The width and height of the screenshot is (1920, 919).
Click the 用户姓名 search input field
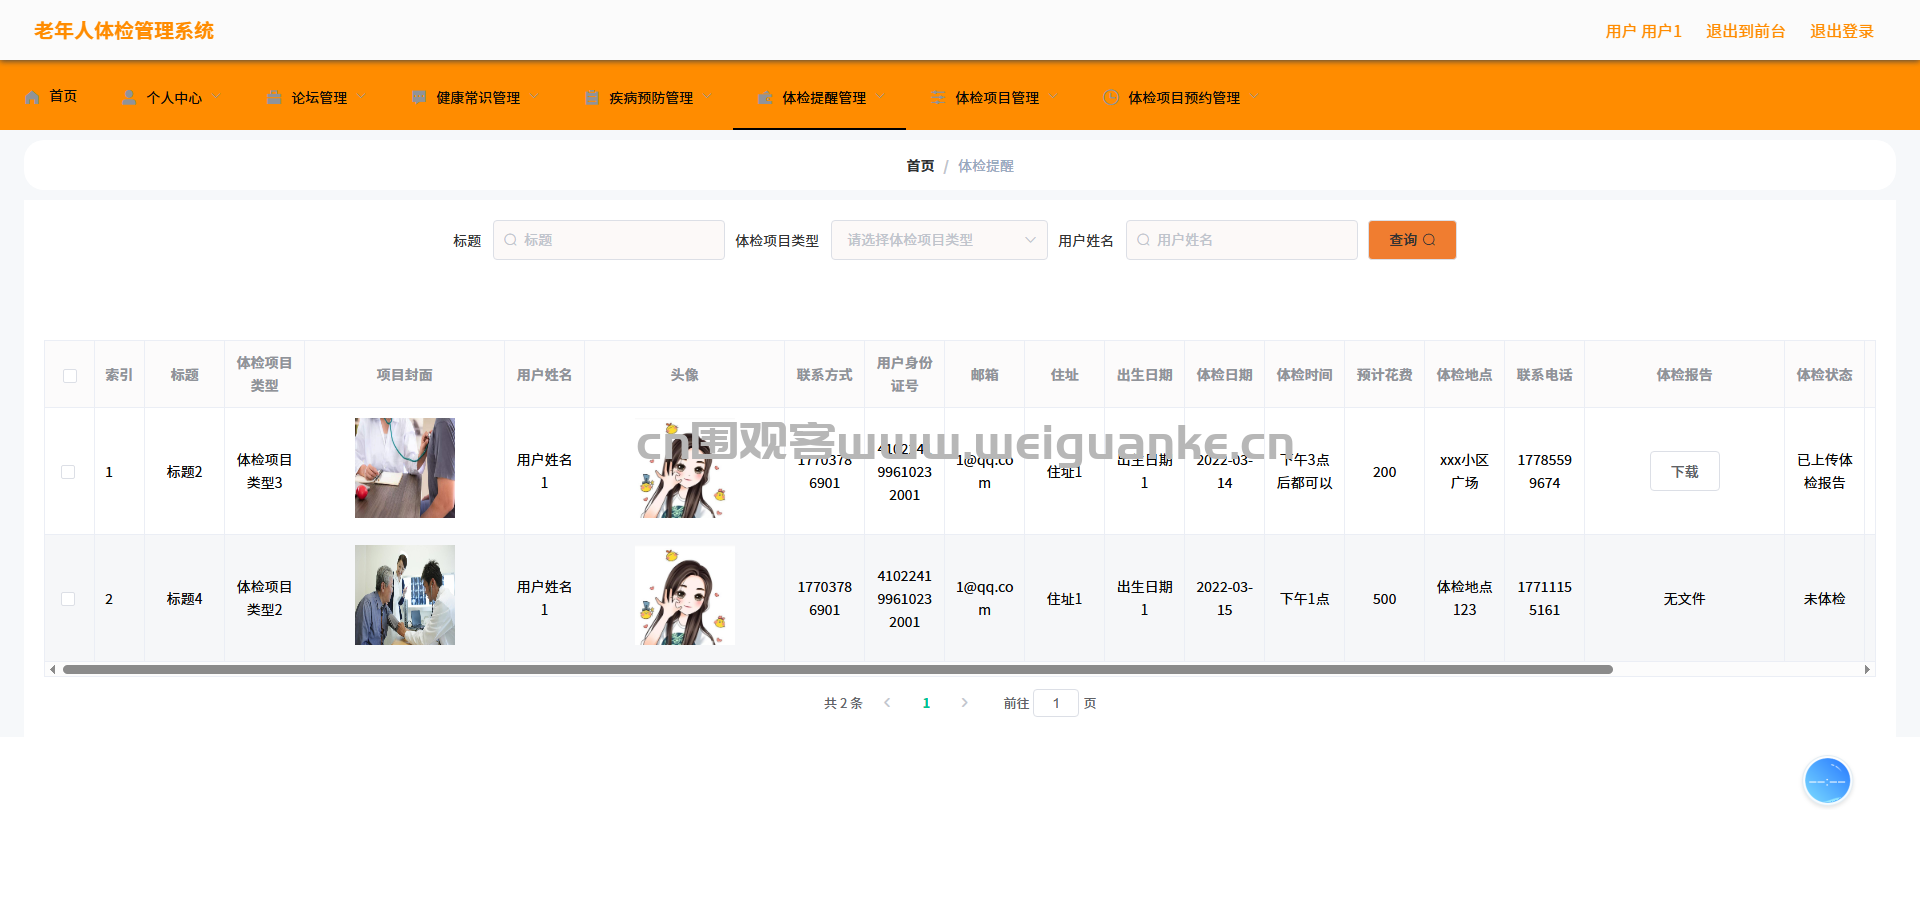(1242, 240)
